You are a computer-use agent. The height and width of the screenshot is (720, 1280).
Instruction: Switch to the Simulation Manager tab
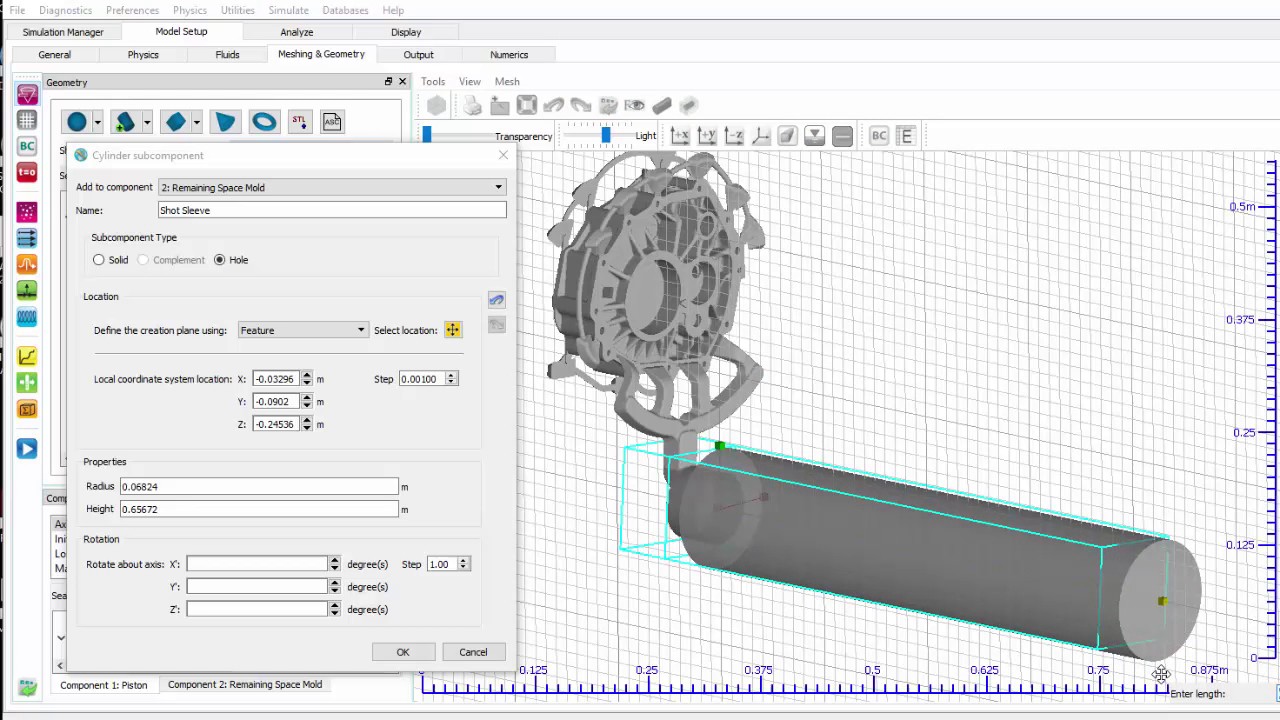tap(63, 32)
